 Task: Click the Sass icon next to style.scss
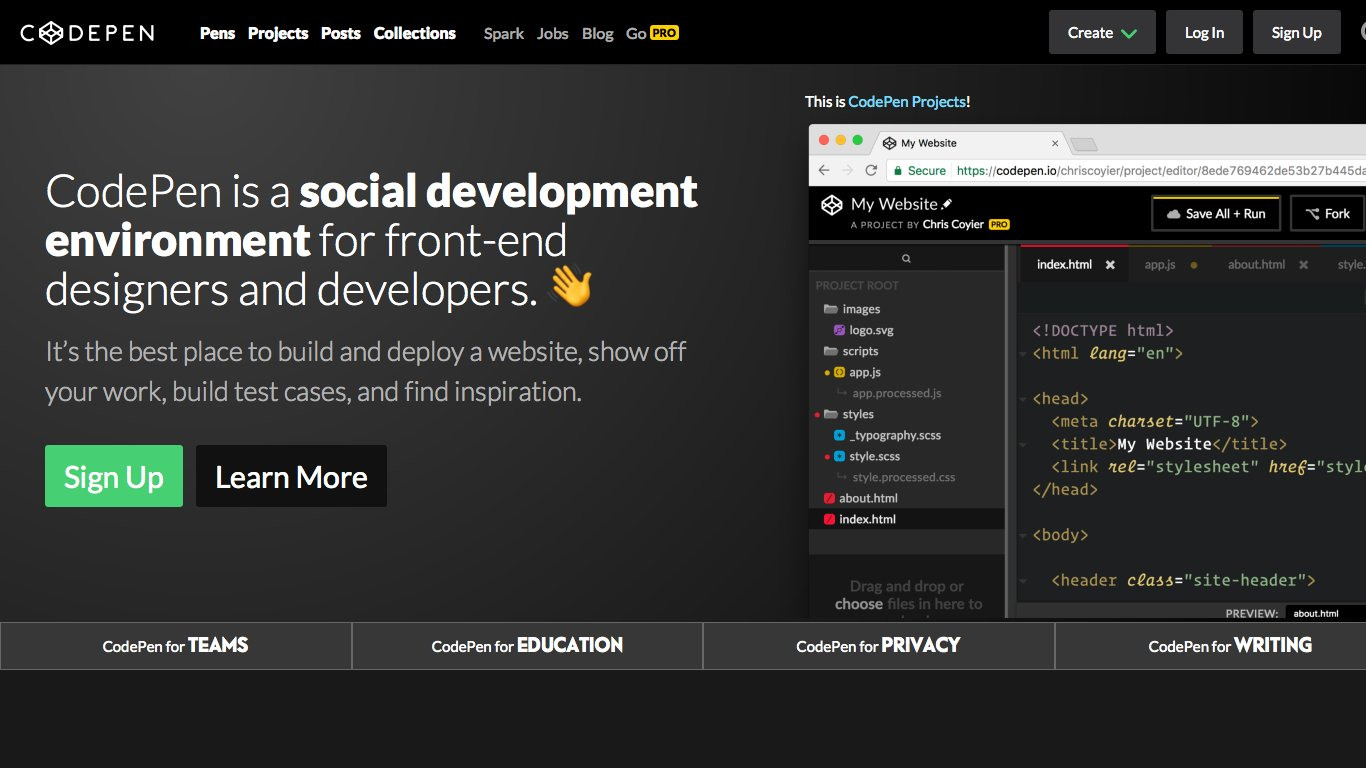(838, 456)
